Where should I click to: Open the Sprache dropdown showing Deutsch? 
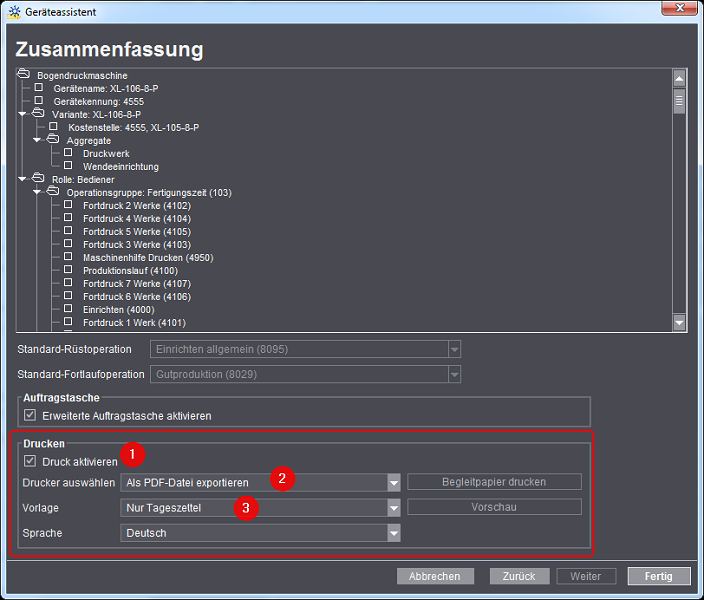[x=394, y=533]
